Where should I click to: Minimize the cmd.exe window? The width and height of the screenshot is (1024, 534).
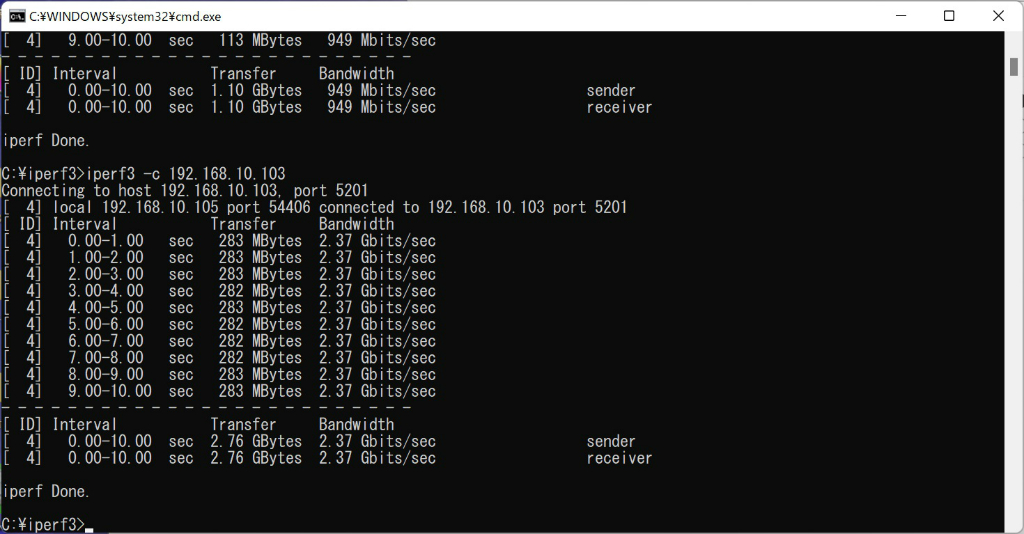pyautogui.click(x=901, y=16)
